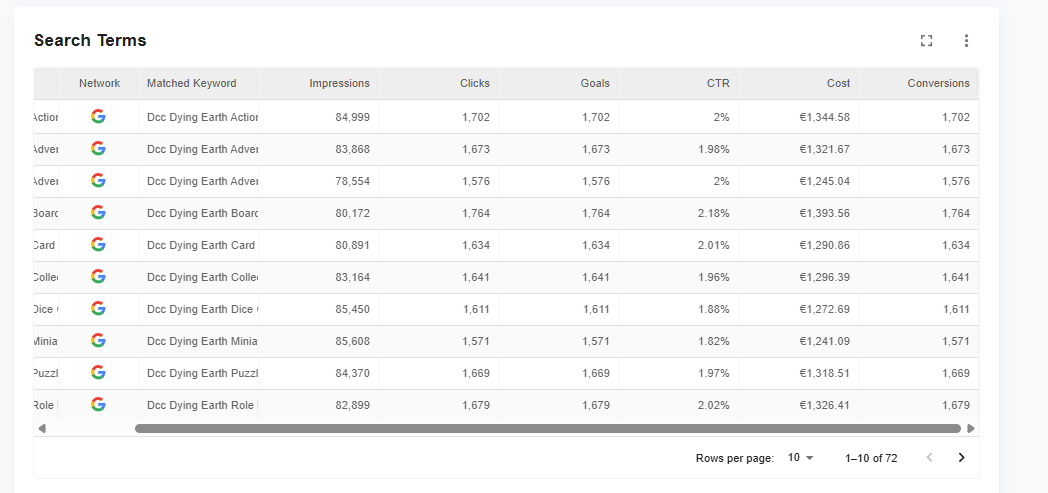Click the horizontal scrollbar thumb of the table
Screen dimensions: 1048x493
(547, 428)
